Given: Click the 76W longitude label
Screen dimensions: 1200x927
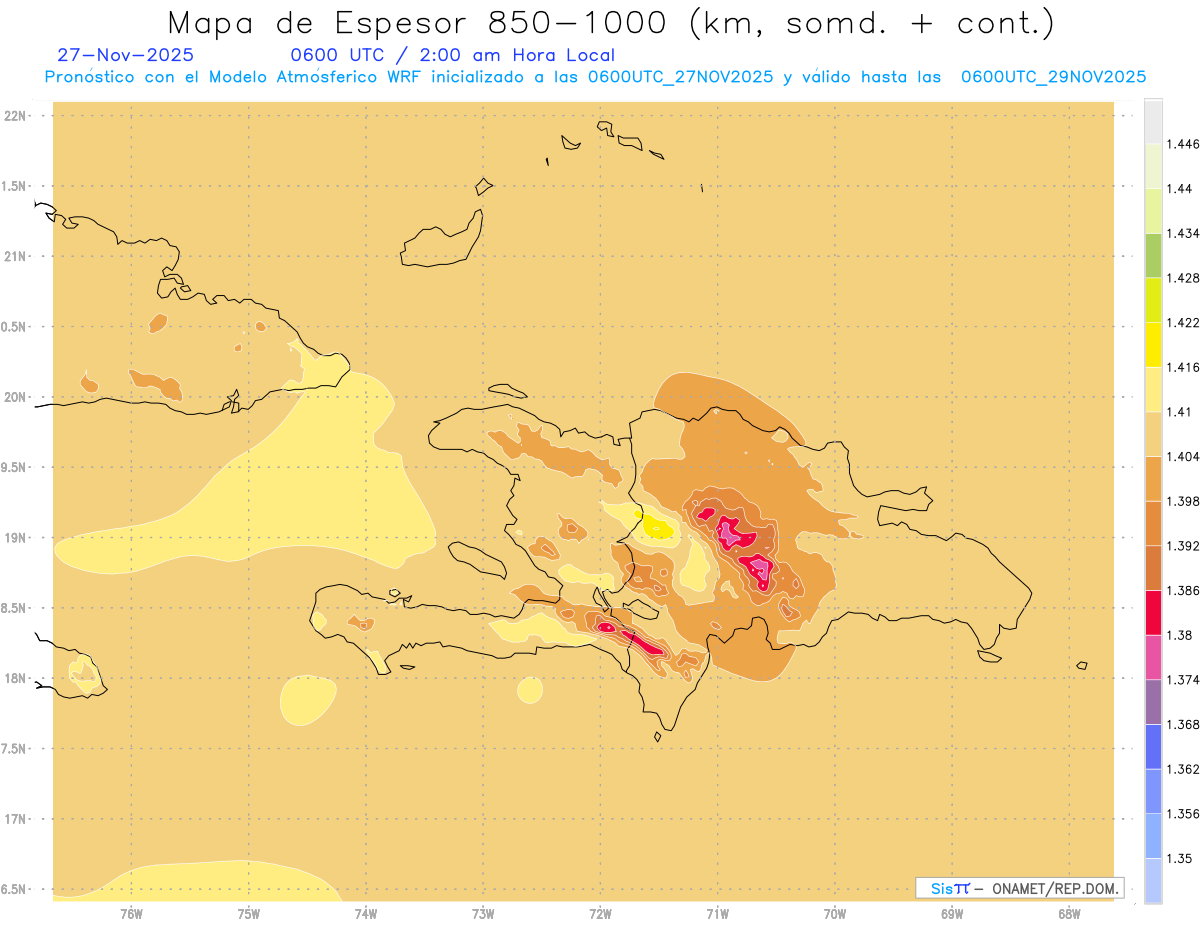Looking at the screenshot, I should tap(131, 912).
